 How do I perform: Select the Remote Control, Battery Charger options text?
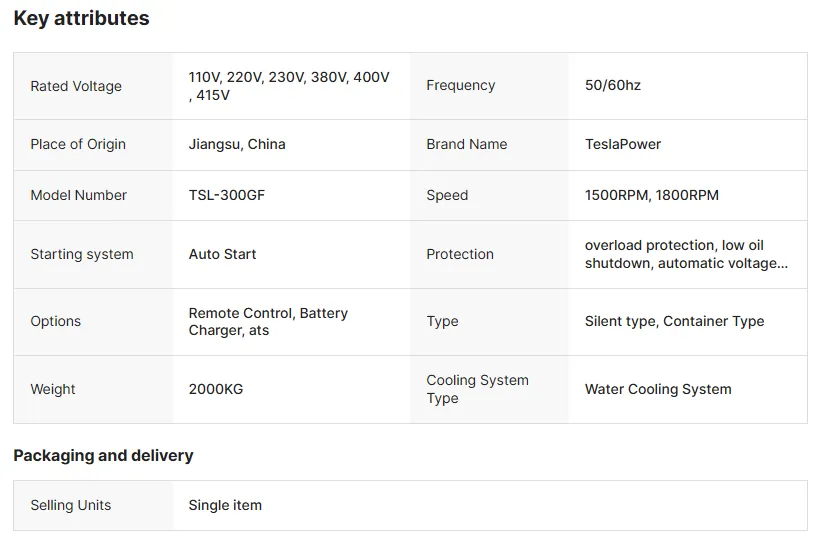[268, 321]
